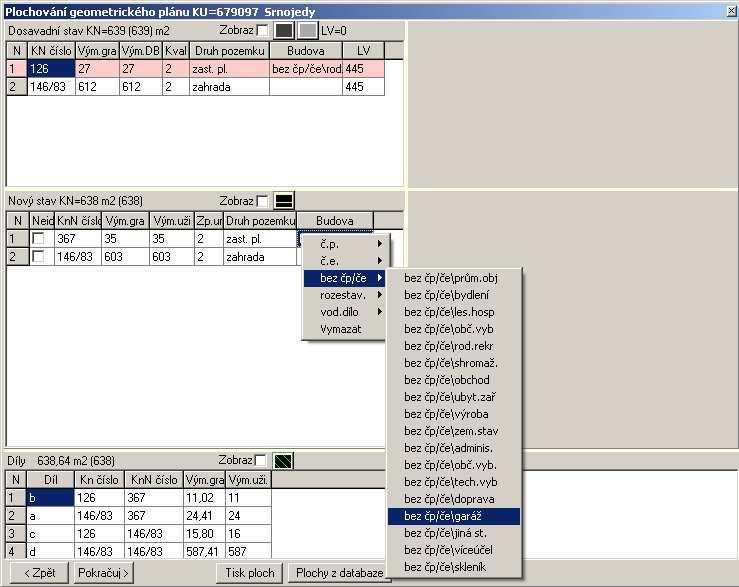Click the < Zpět button

point(40,573)
